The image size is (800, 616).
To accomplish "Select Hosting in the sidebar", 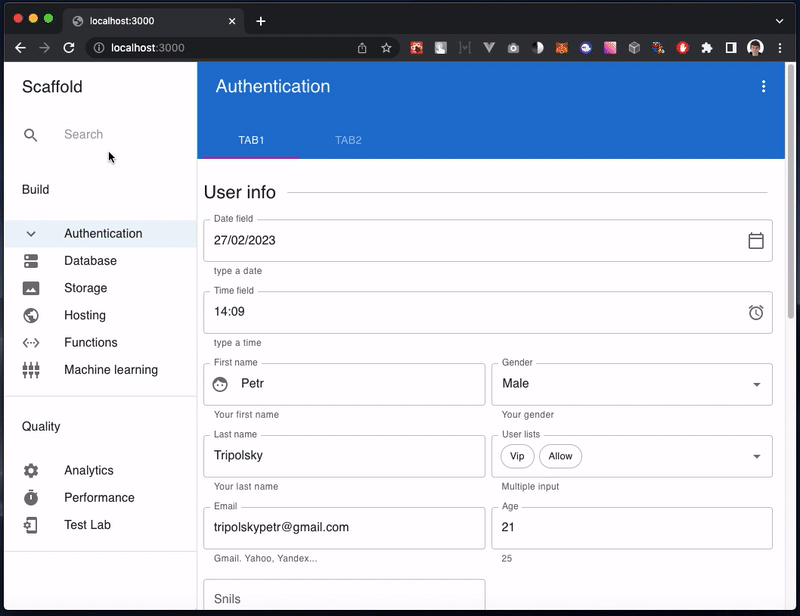I will pyautogui.click(x=101, y=315).
